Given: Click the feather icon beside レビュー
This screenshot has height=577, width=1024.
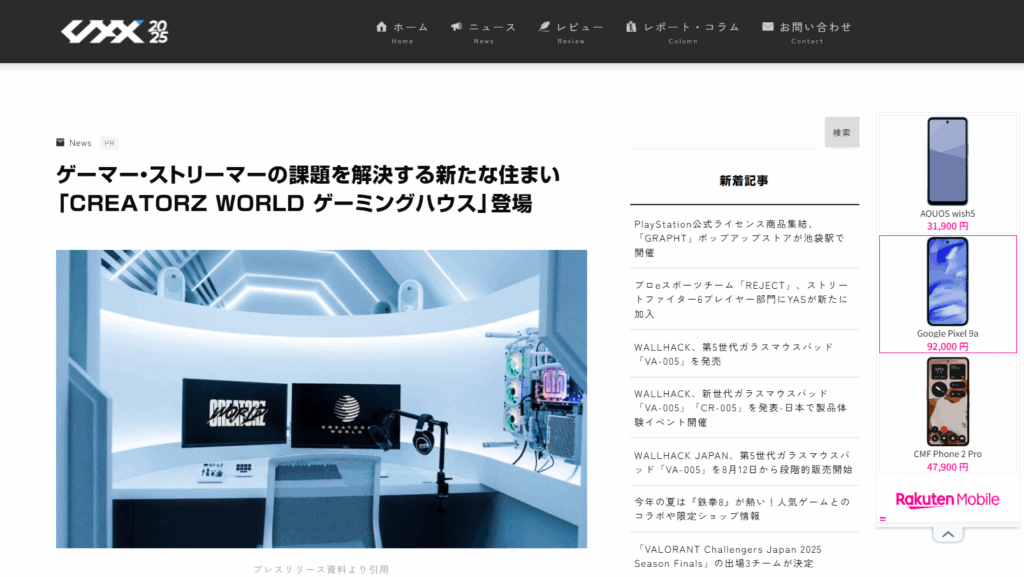Looking at the screenshot, I should coord(544,27).
